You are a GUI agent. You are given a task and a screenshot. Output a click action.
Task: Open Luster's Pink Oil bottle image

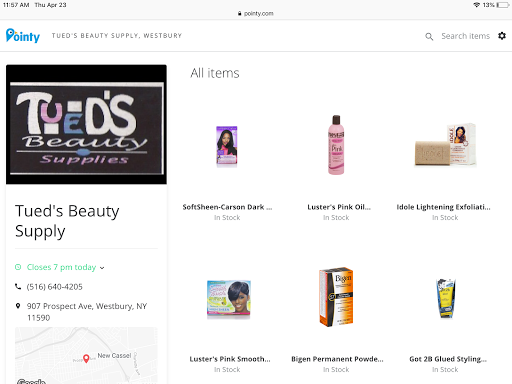(x=336, y=145)
